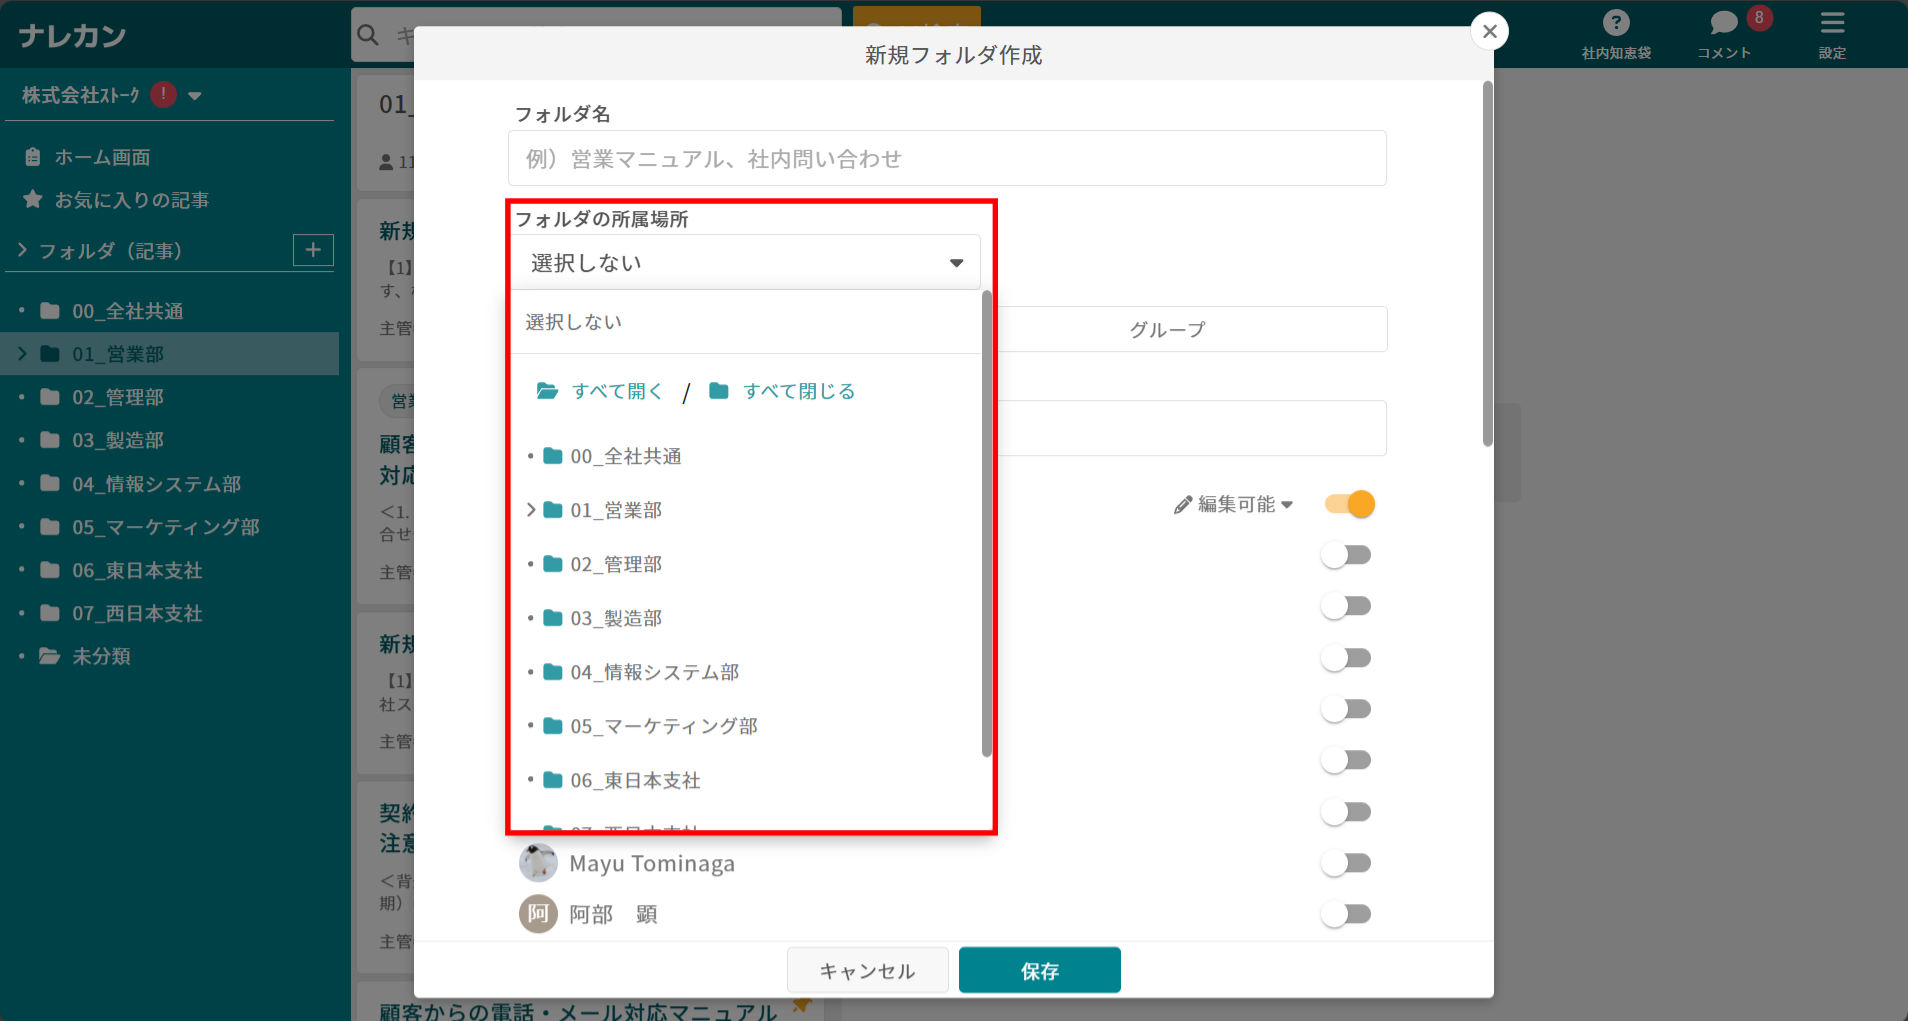Click the + icon to add a folder

coord(311,250)
